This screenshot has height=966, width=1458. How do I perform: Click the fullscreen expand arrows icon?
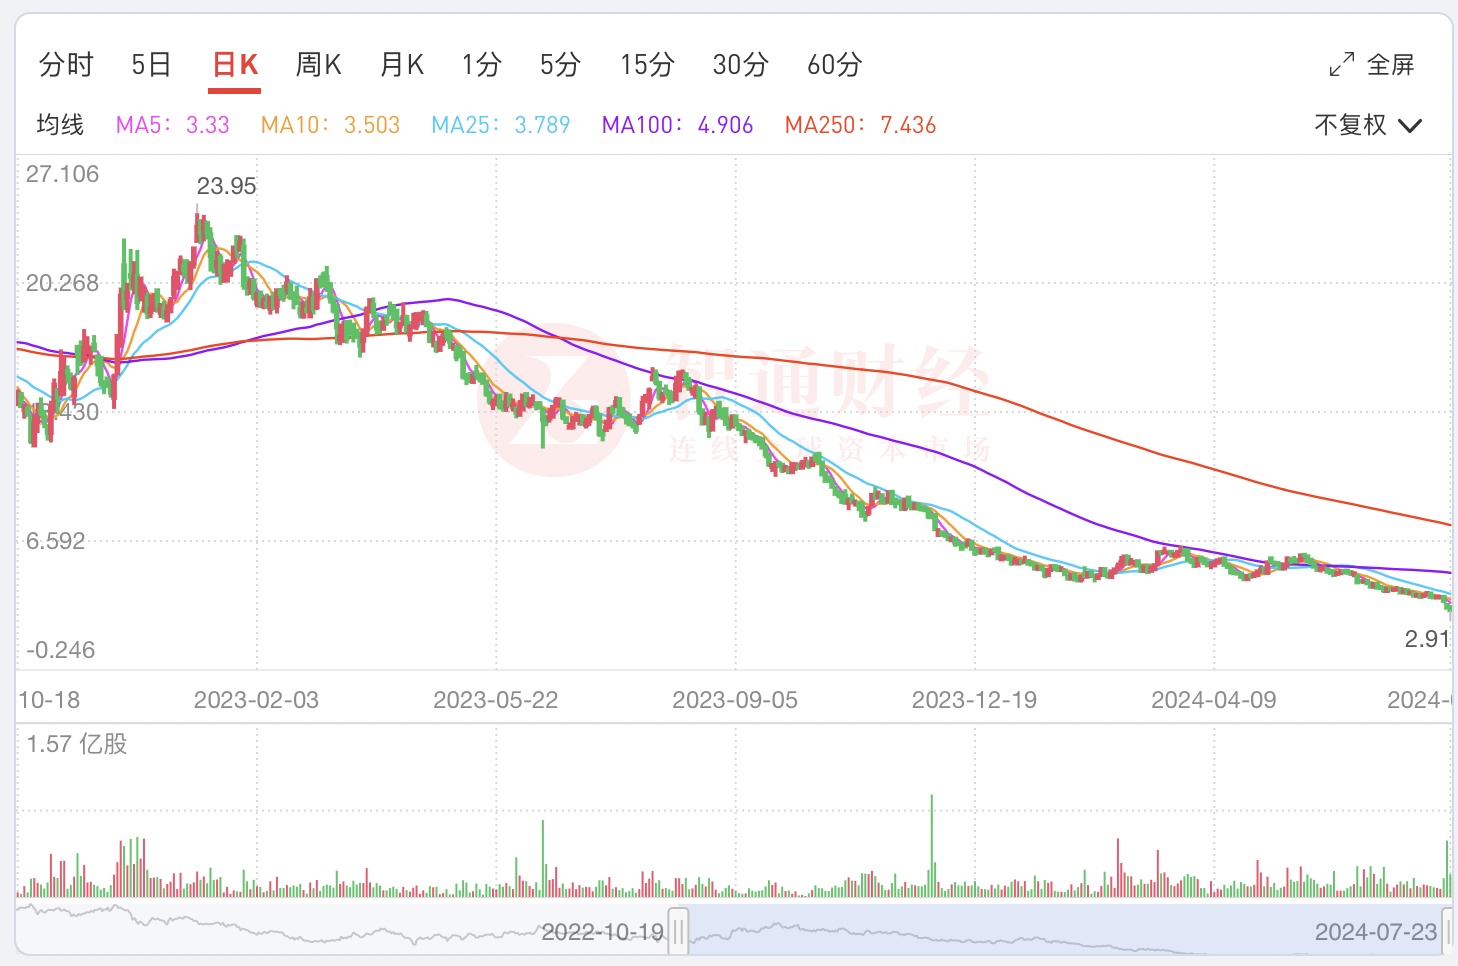tap(1341, 65)
